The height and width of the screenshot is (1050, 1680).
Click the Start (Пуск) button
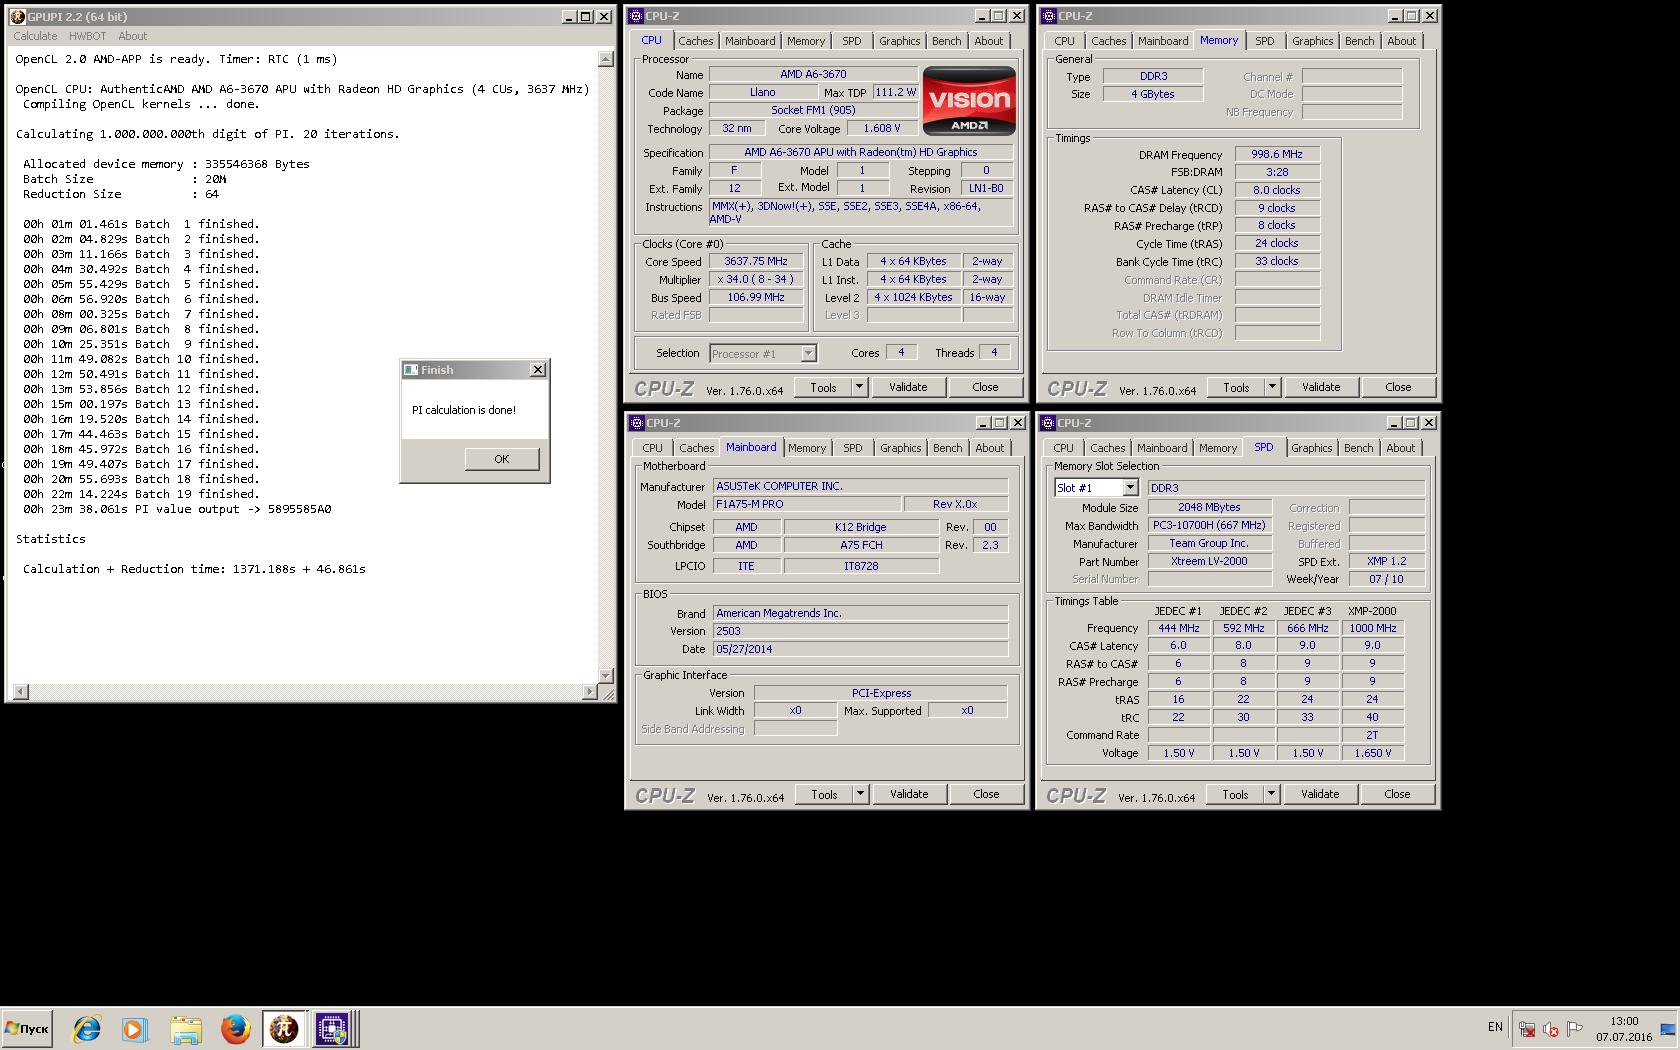pyautogui.click(x=27, y=1029)
